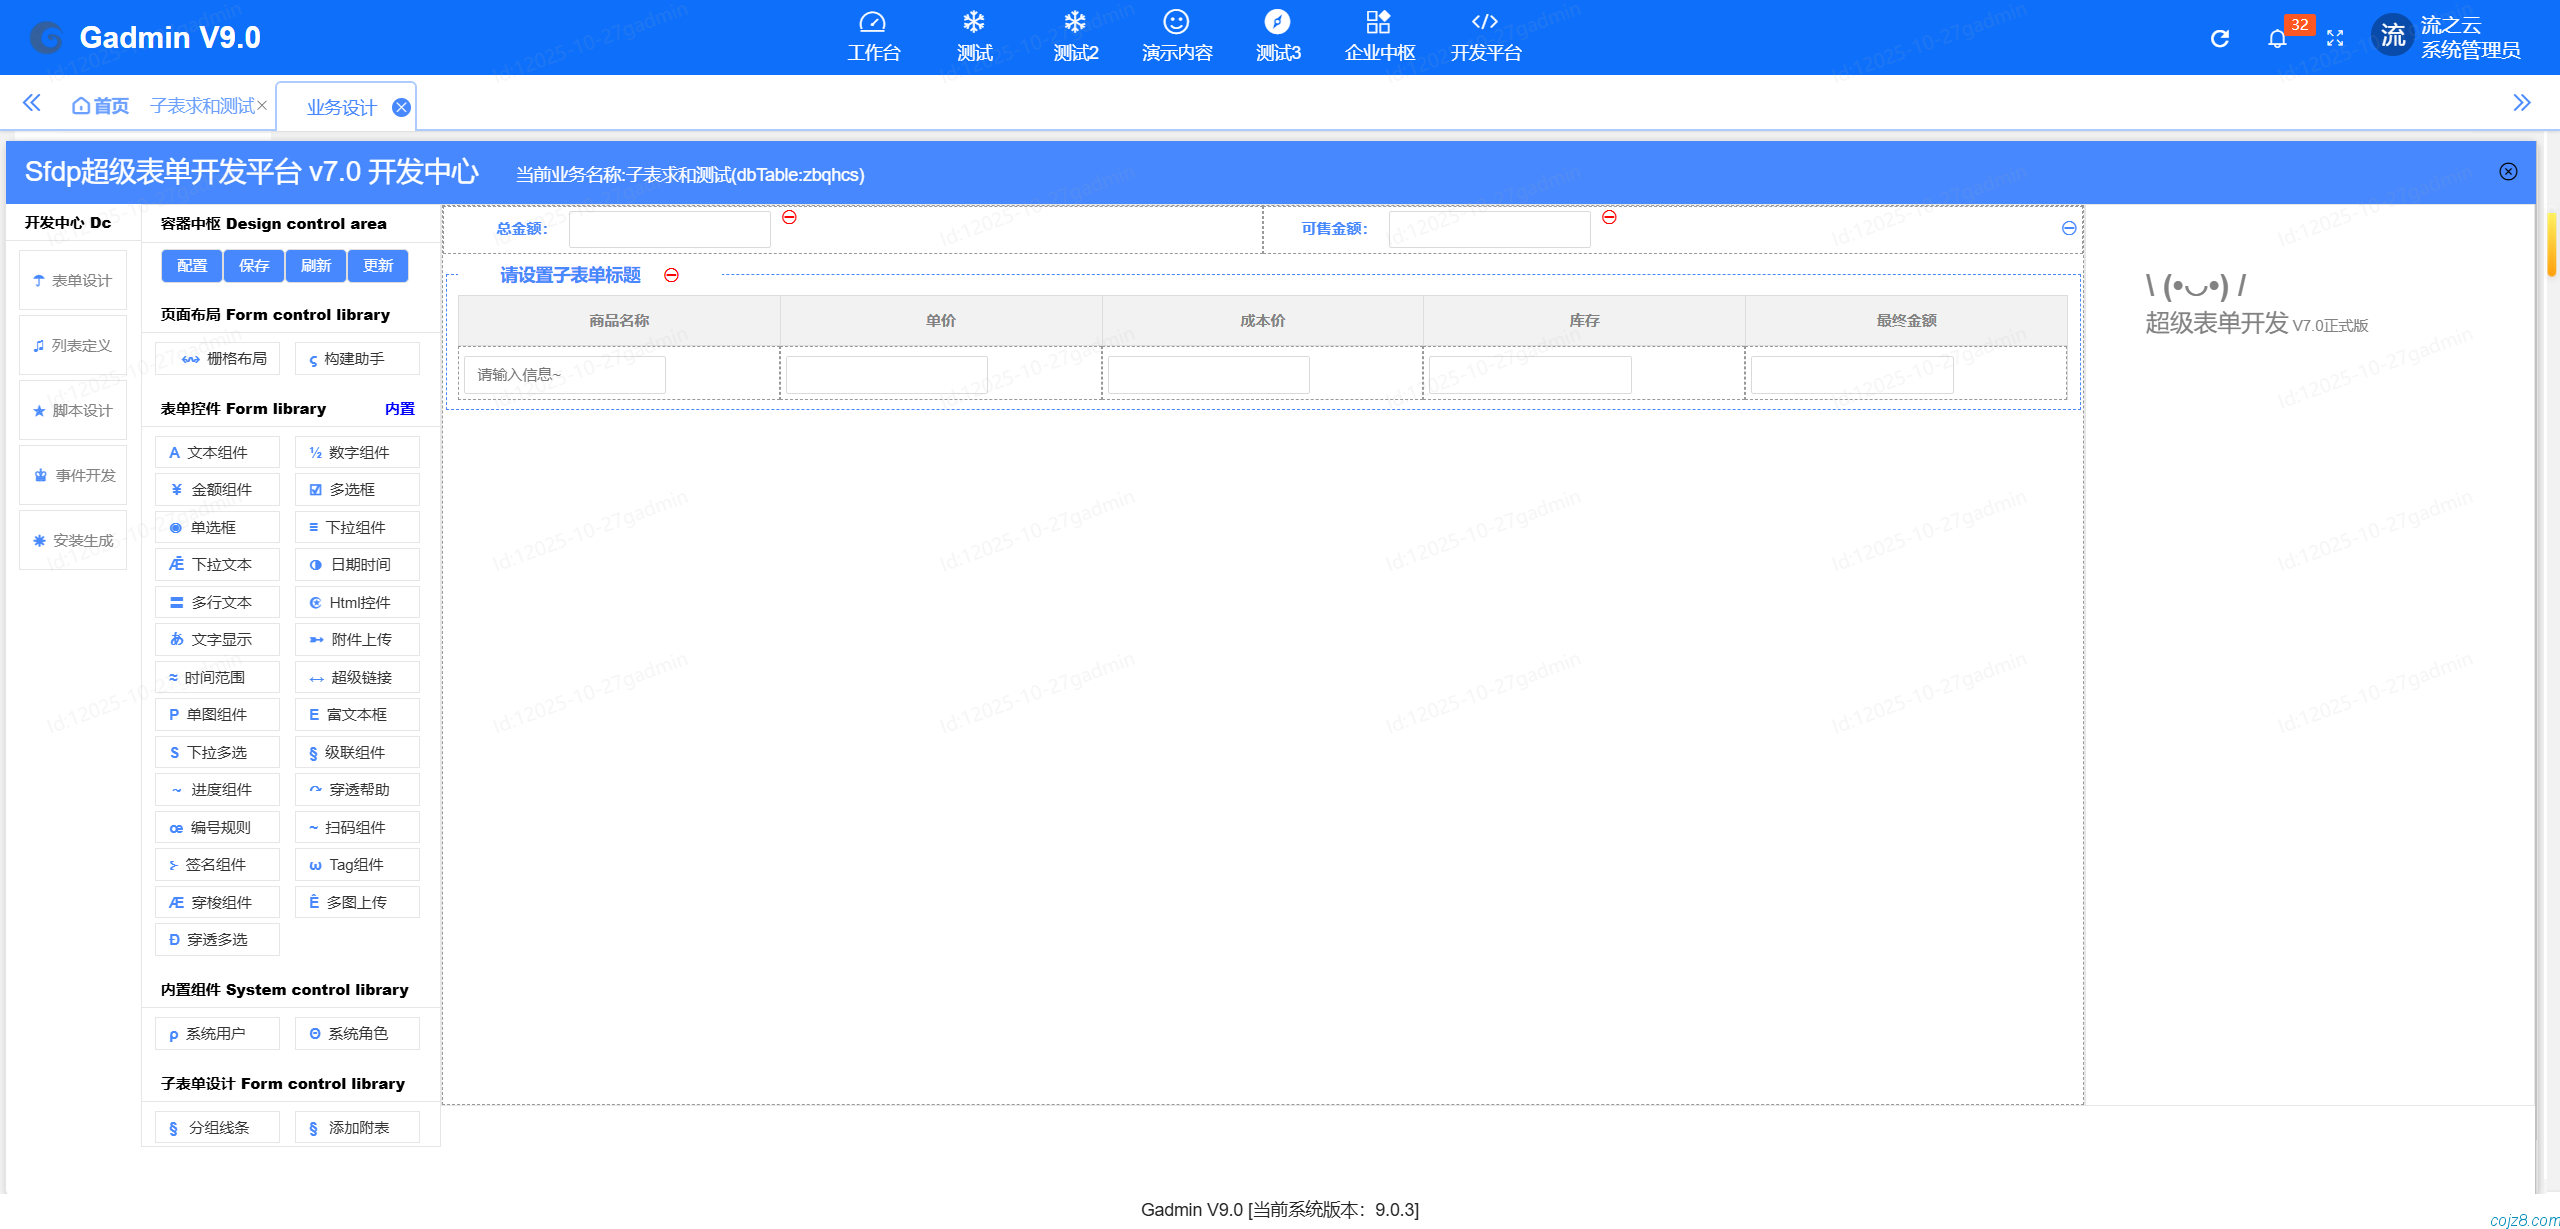Click the 商品名称 input field in the subform
This screenshot has width=2560, height=1229.
[x=565, y=374]
